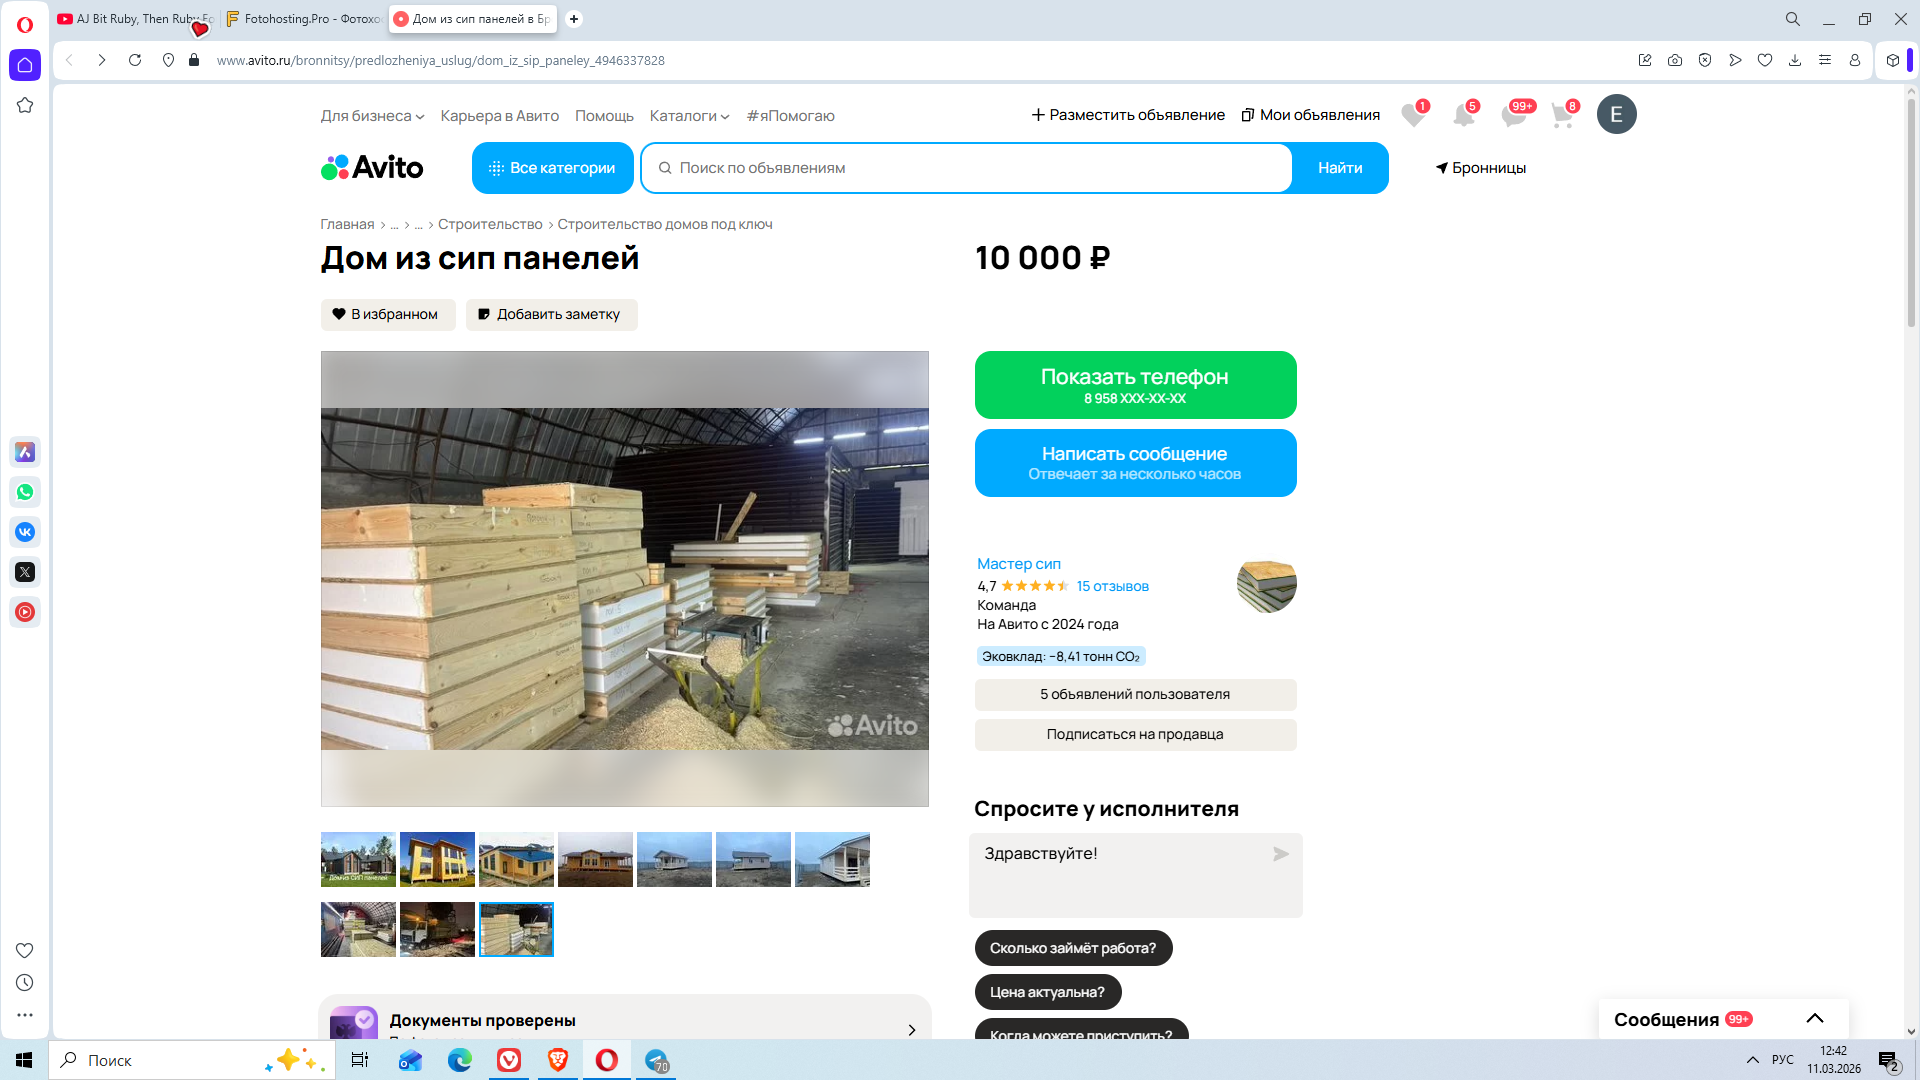Click the yellow two-story house thumbnail
The image size is (1920, 1080).
pos(437,859)
